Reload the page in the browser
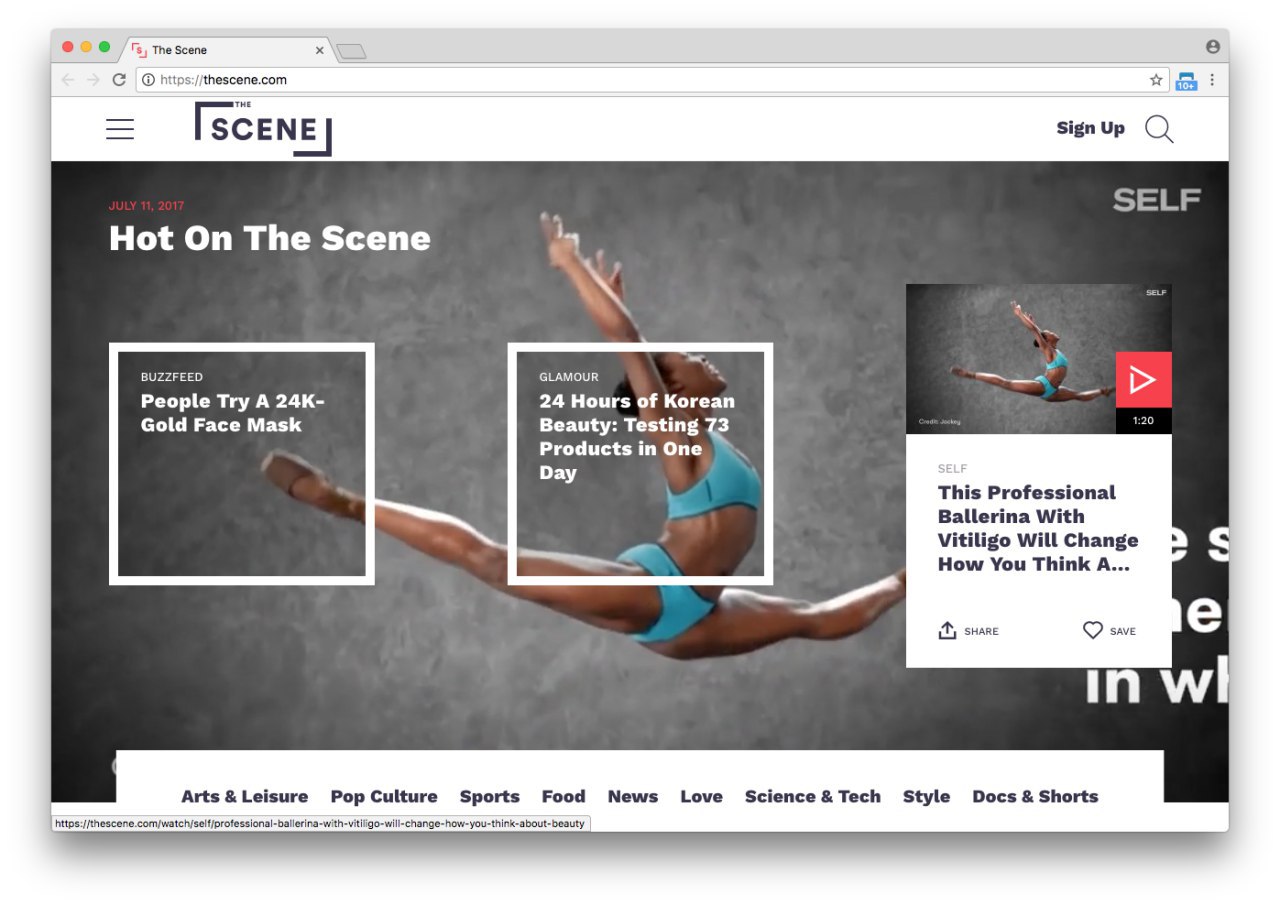This screenshot has width=1280, height=905. click(119, 80)
